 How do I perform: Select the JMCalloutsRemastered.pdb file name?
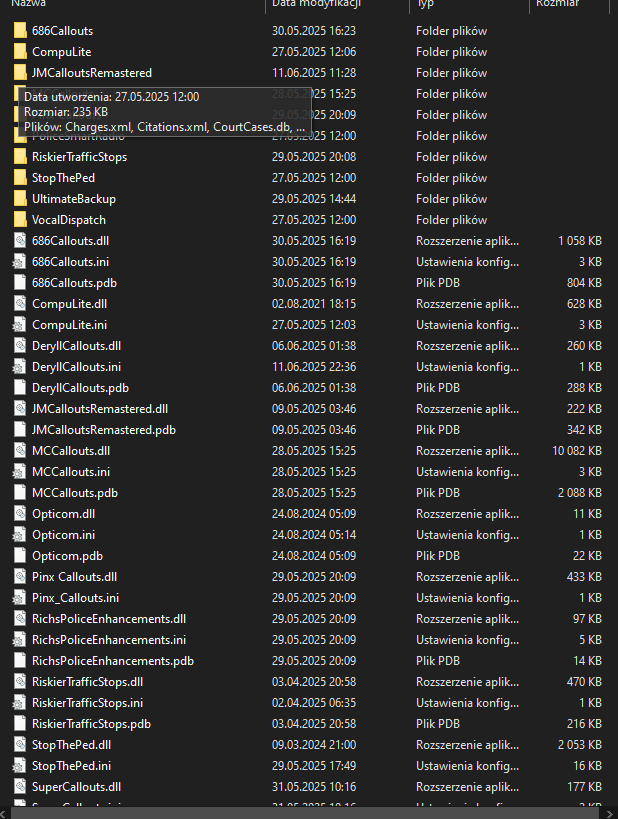pos(103,430)
